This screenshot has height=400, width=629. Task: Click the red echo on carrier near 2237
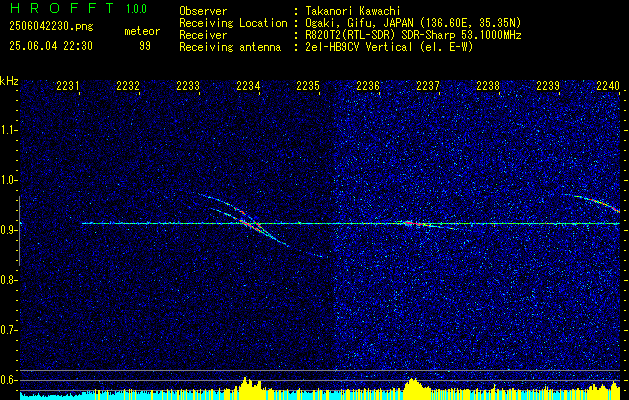click(417, 224)
